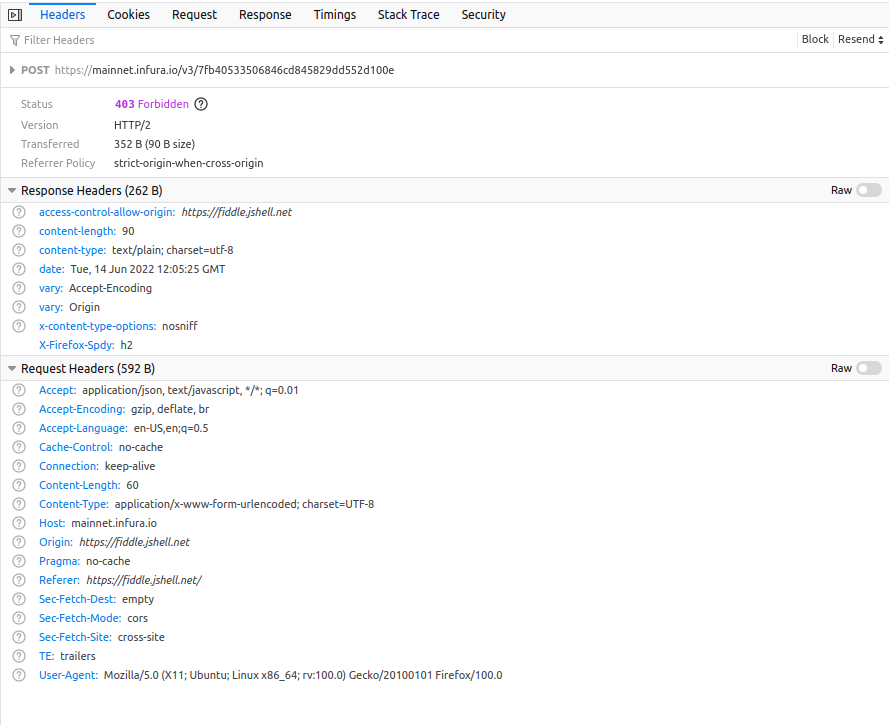
Task: Toggle Raw view for Request Headers
Action: coord(867,368)
